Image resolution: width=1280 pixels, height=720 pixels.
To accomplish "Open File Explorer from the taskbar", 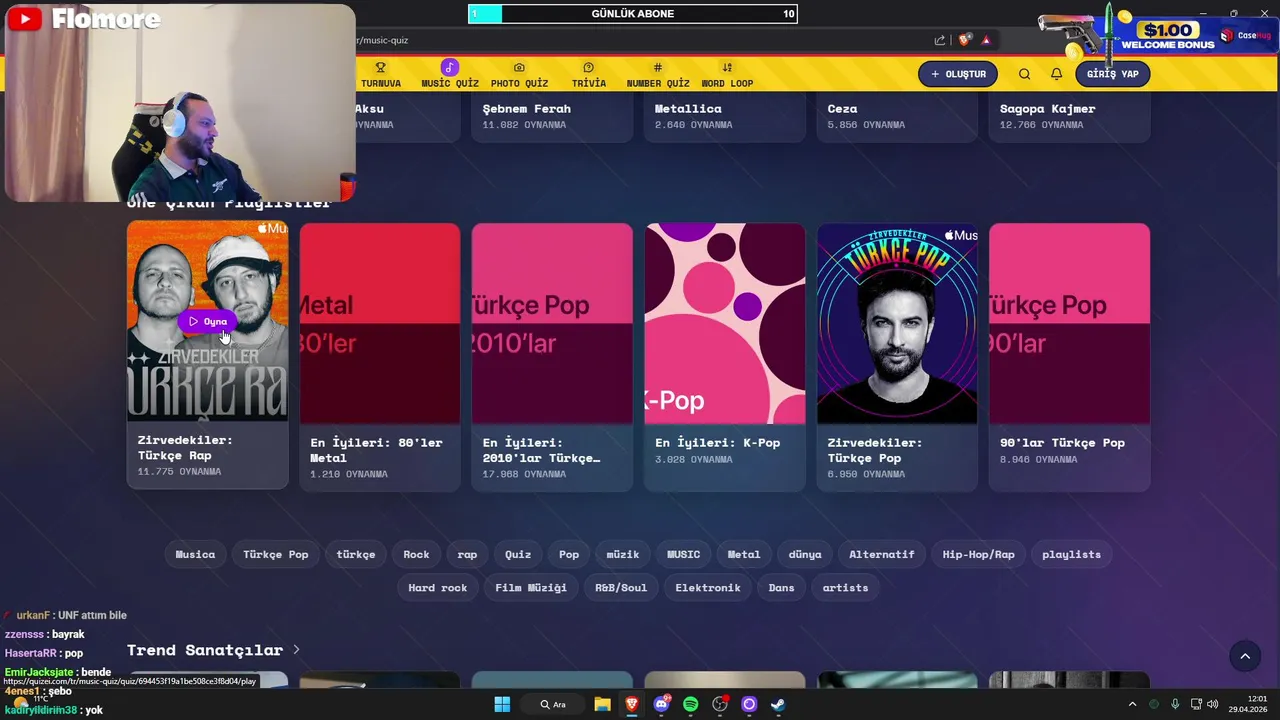I will click(602, 704).
